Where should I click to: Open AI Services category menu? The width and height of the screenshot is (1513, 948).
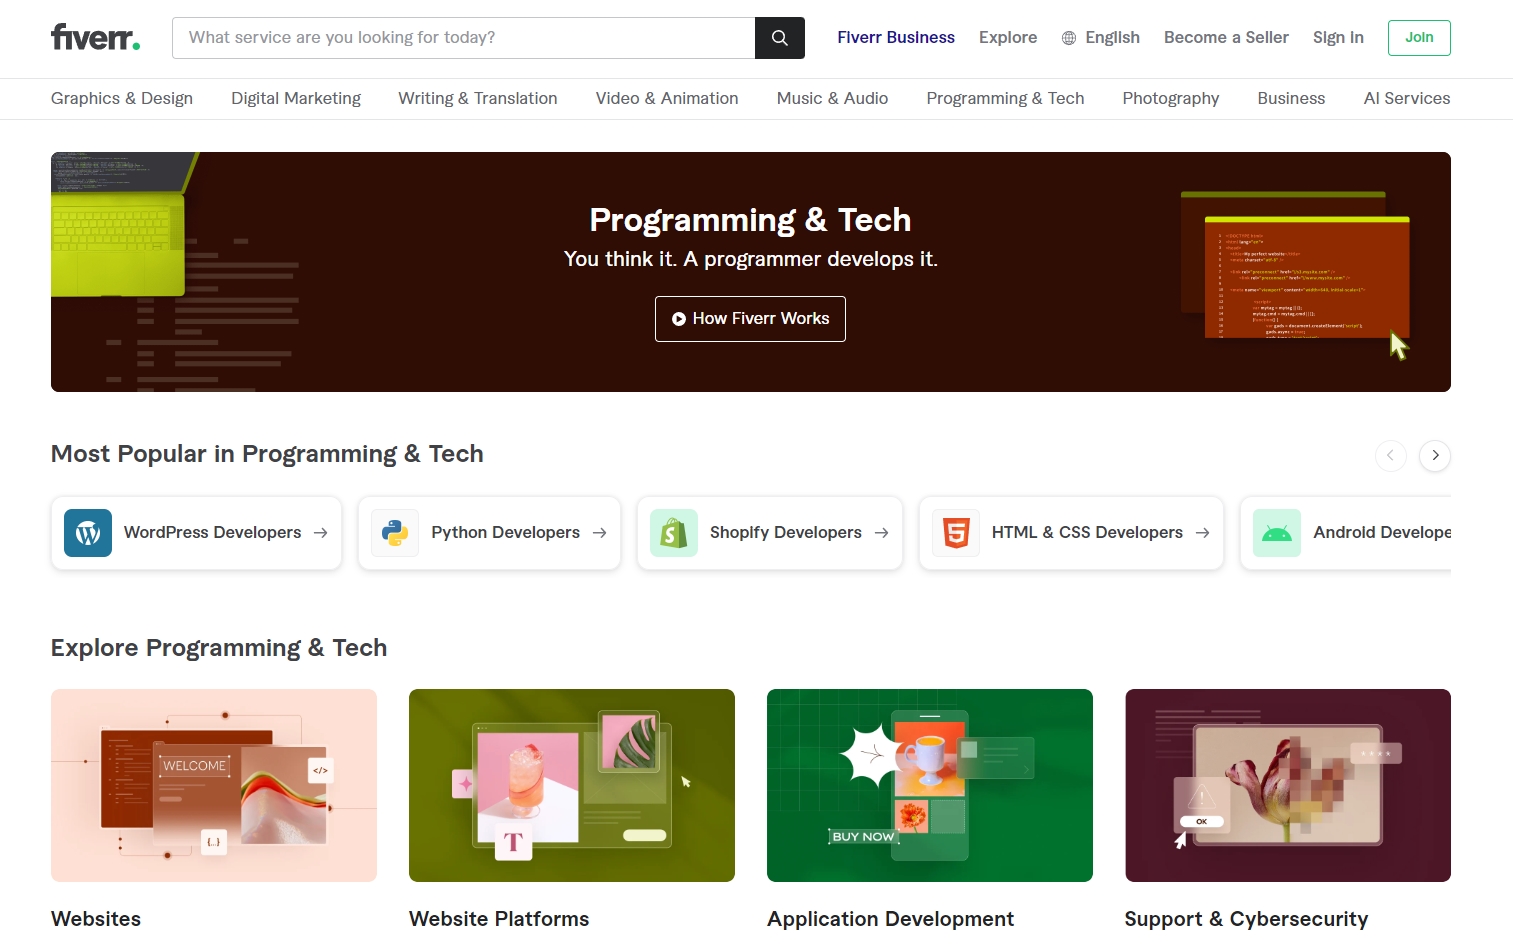click(1407, 98)
